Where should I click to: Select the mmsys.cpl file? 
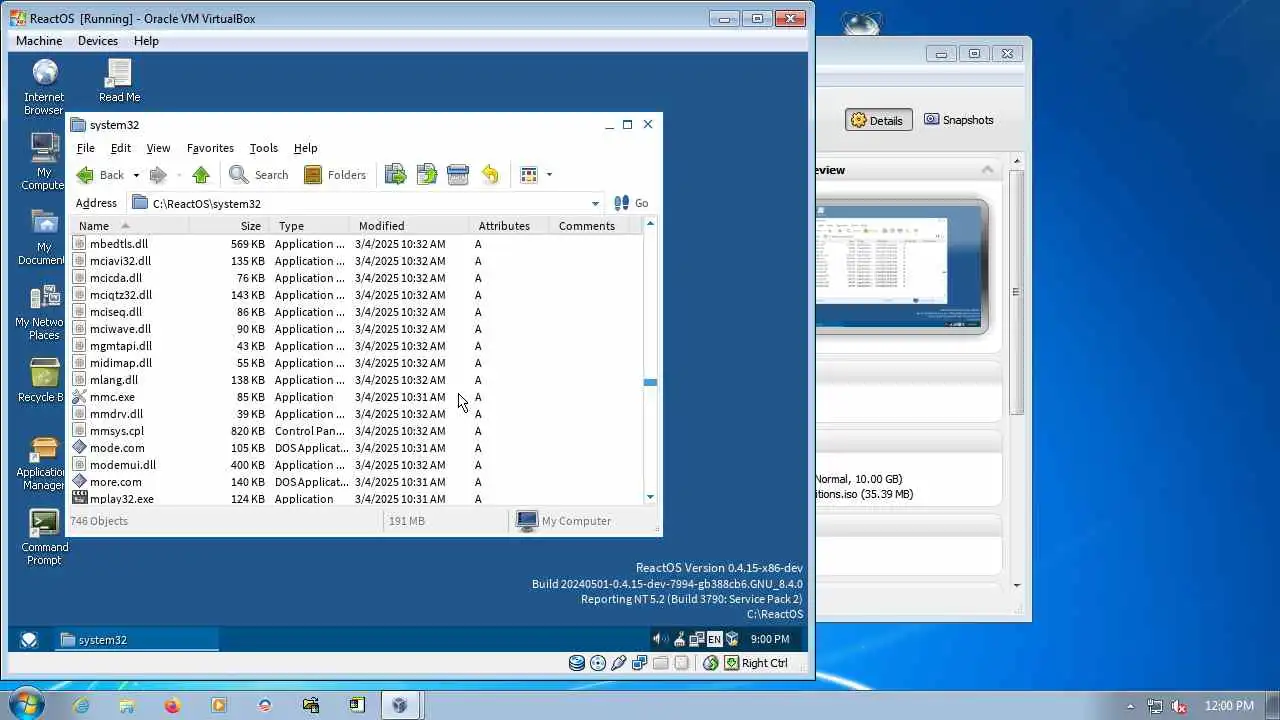tap(116, 431)
